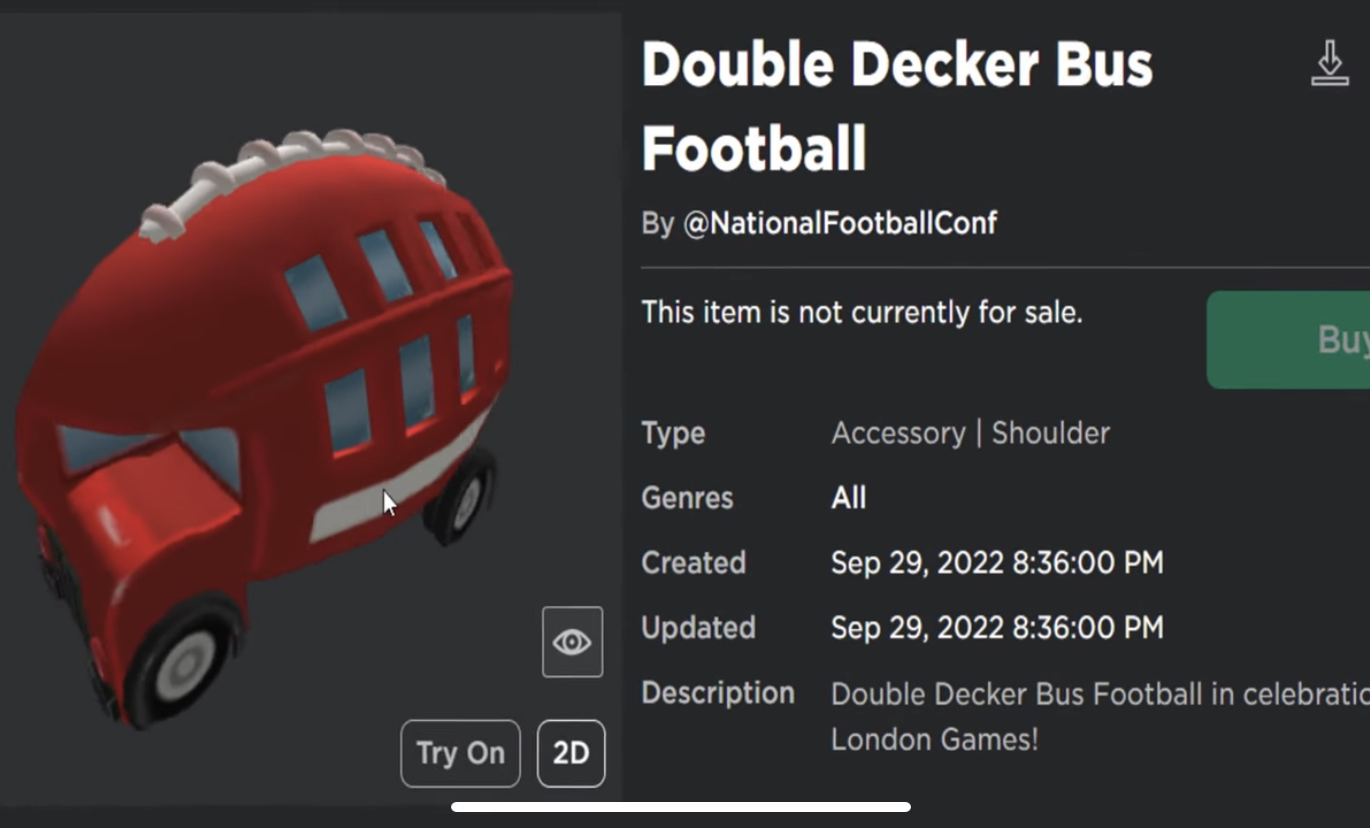Image resolution: width=1370 pixels, height=828 pixels.
Task: Click the Try On button
Action: pyautogui.click(x=460, y=753)
